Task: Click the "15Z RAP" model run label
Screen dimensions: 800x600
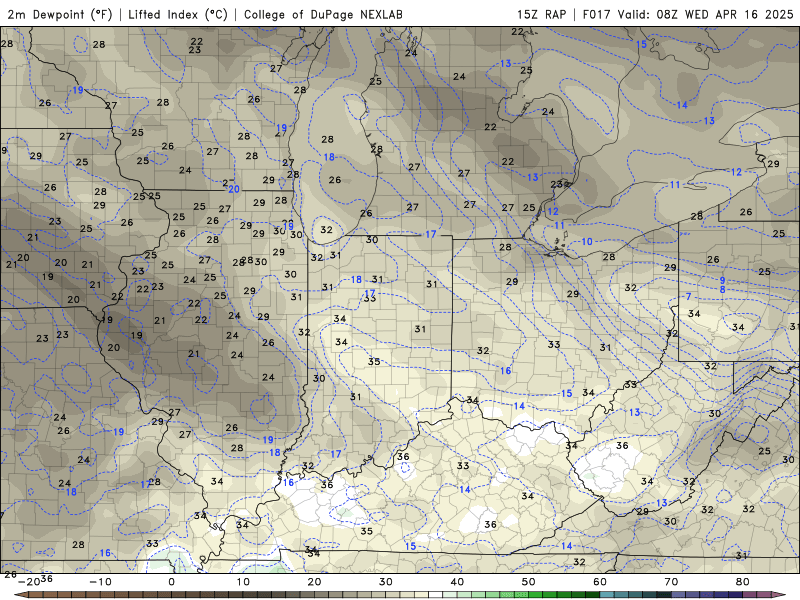Action: pos(541,14)
